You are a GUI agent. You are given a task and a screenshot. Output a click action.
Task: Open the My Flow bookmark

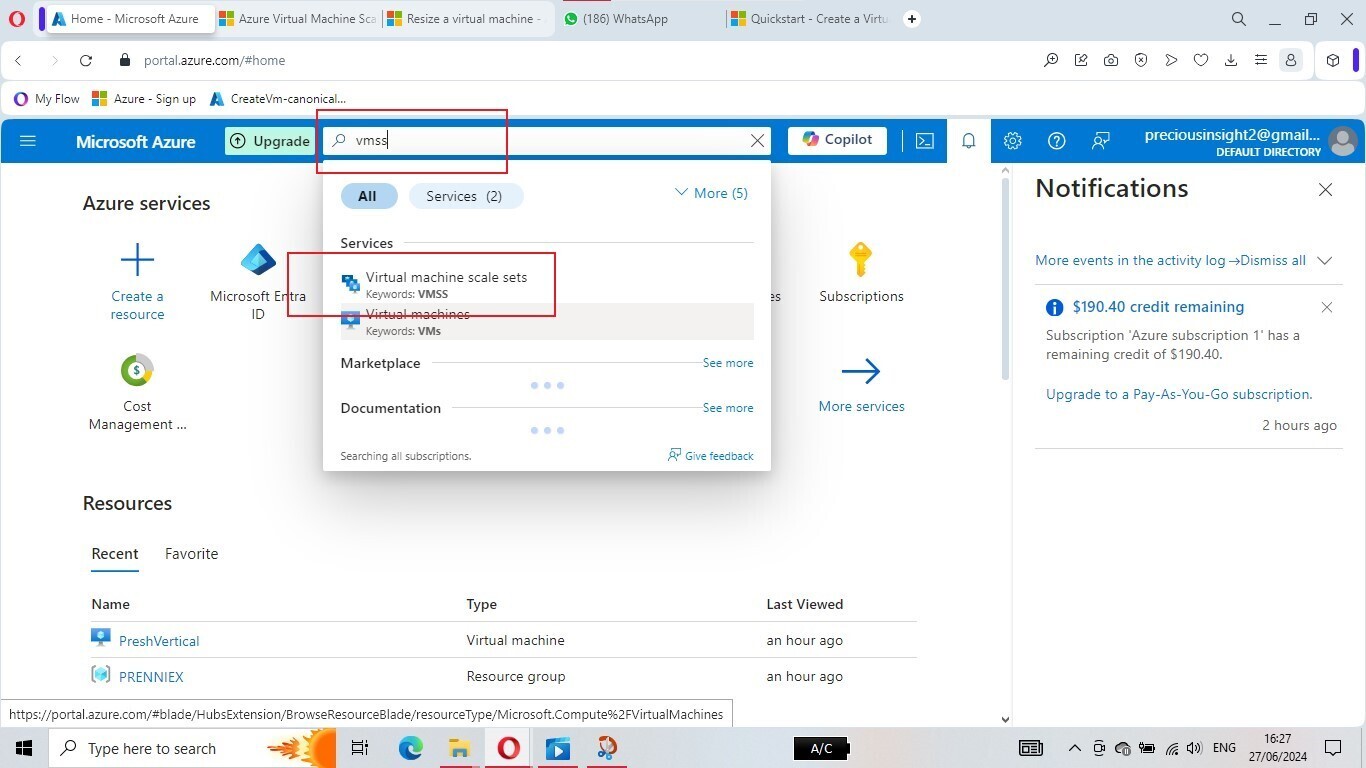point(47,99)
